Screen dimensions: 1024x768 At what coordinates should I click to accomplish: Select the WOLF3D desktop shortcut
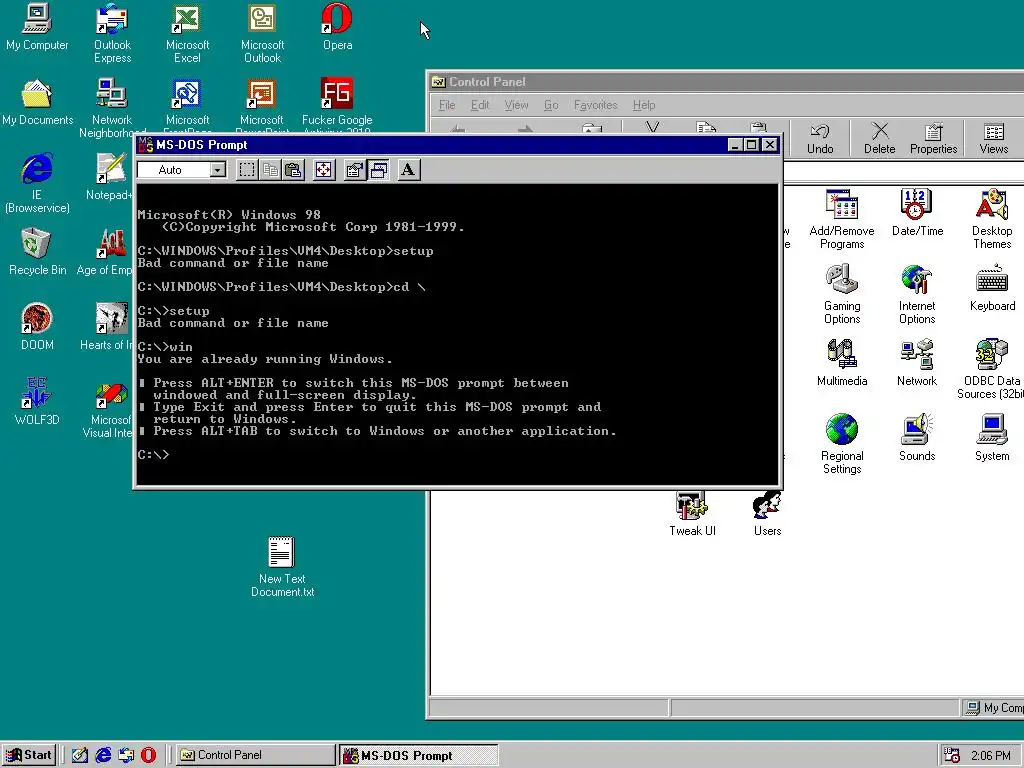point(37,402)
